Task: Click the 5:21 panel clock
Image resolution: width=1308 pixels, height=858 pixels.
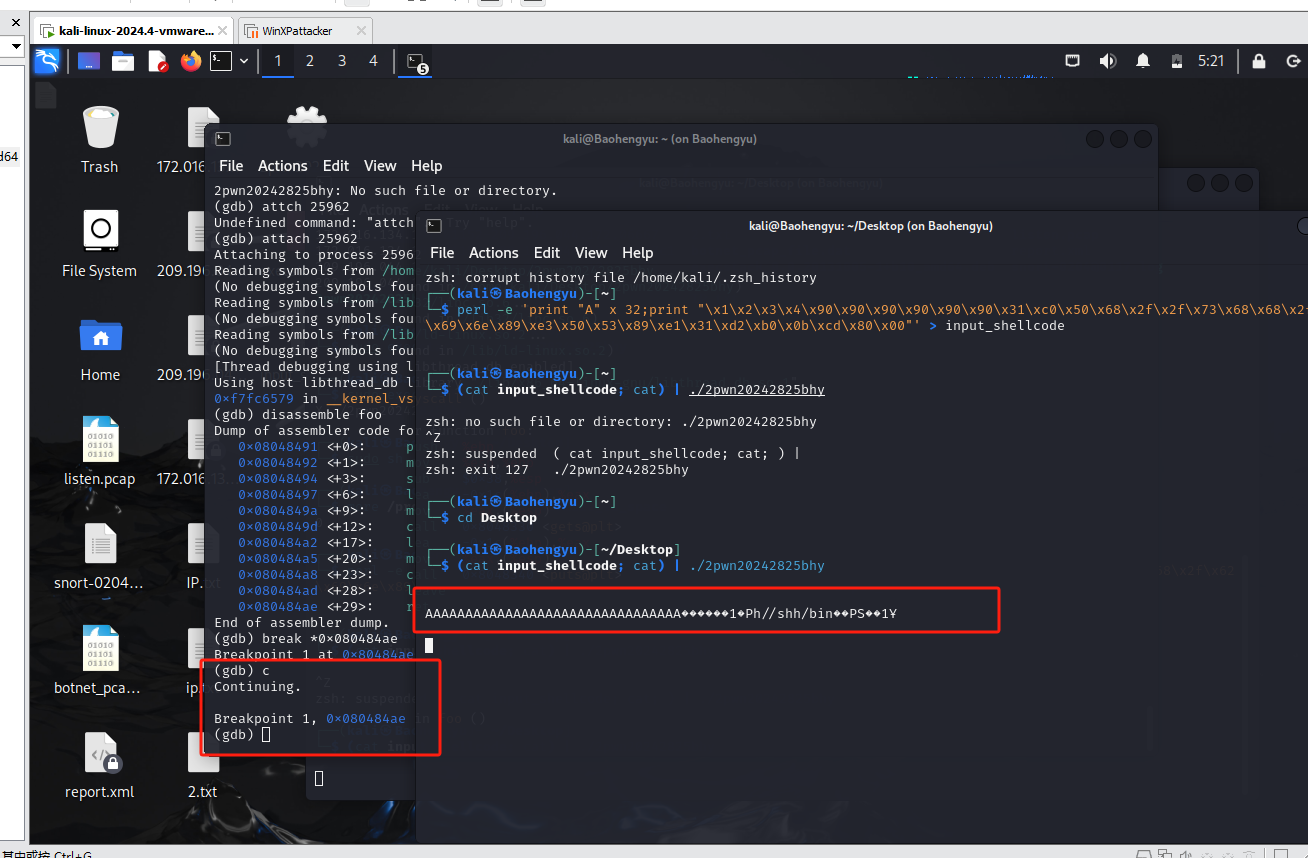Action: tap(1211, 61)
